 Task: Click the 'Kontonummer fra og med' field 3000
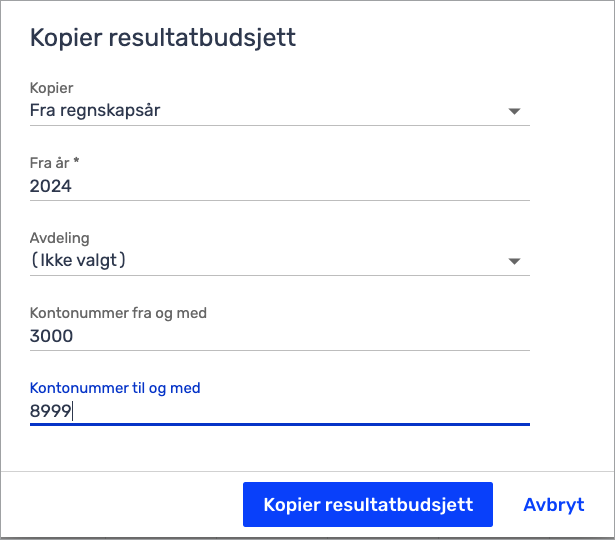(x=280, y=336)
